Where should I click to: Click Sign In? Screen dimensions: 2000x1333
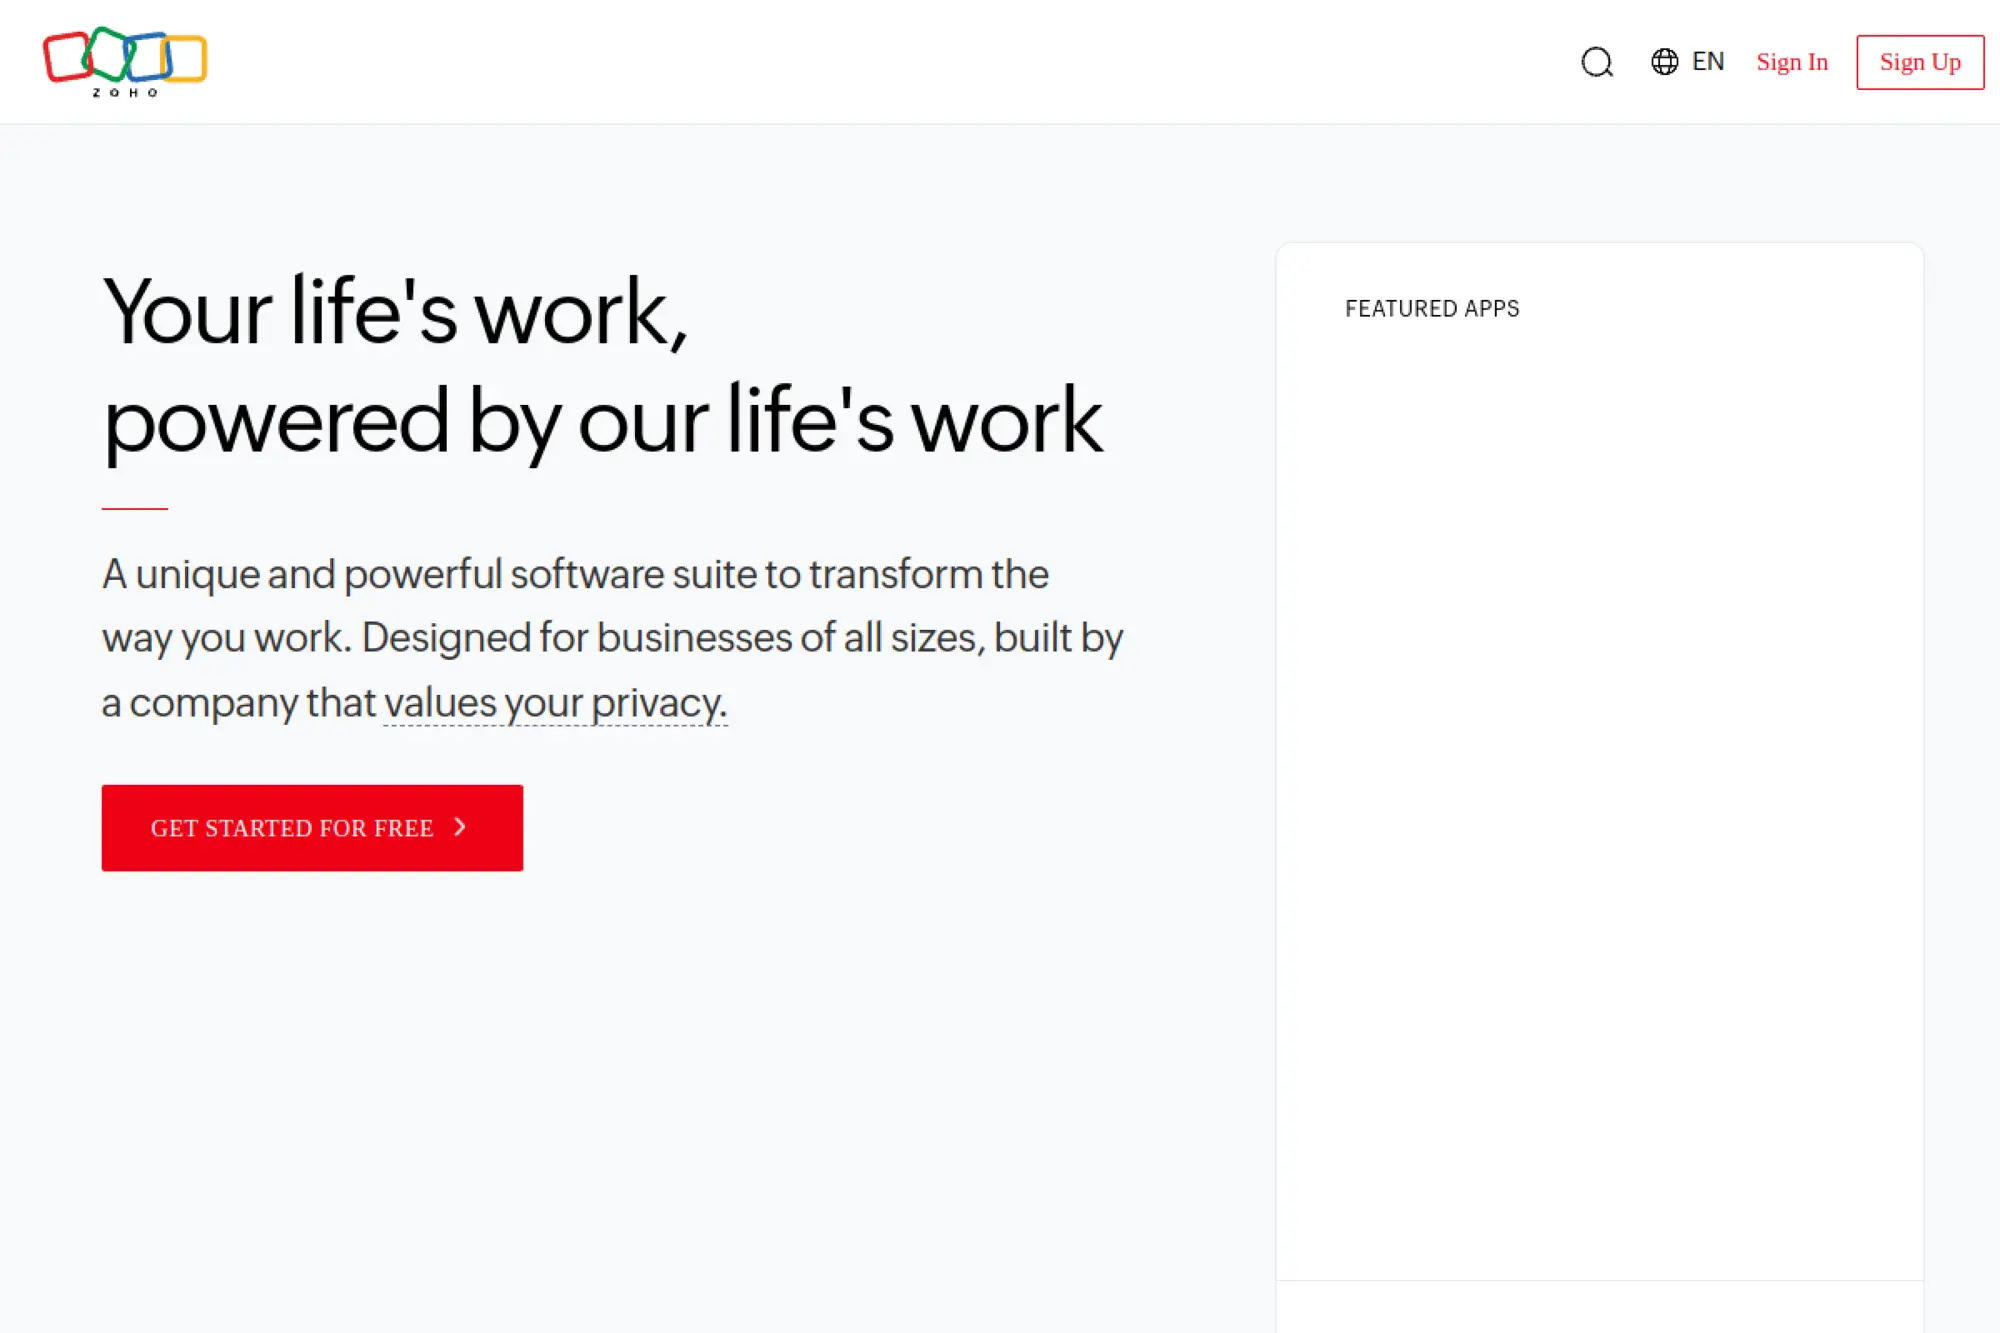click(x=1790, y=62)
